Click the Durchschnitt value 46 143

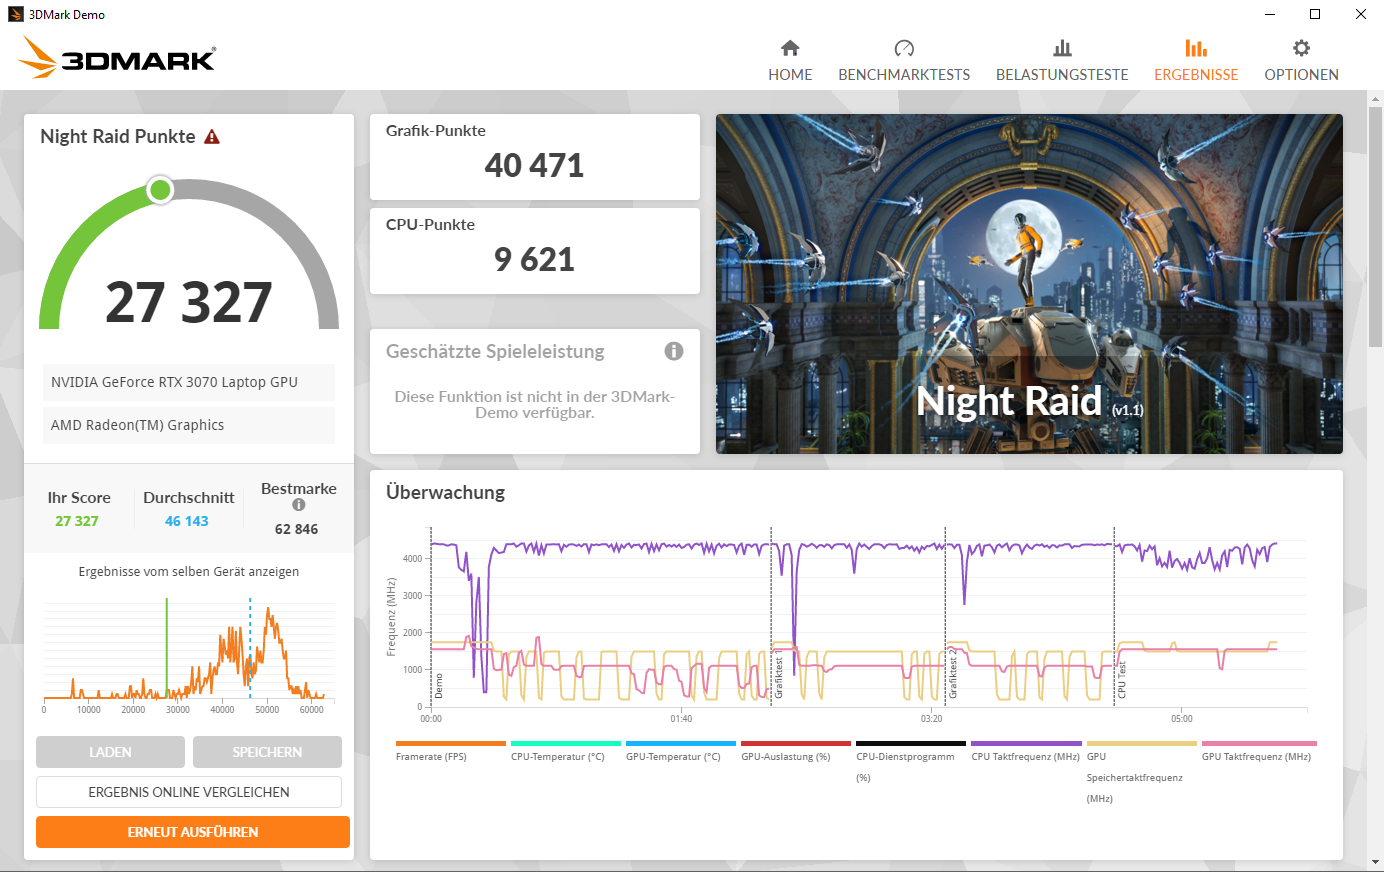[x=187, y=521]
